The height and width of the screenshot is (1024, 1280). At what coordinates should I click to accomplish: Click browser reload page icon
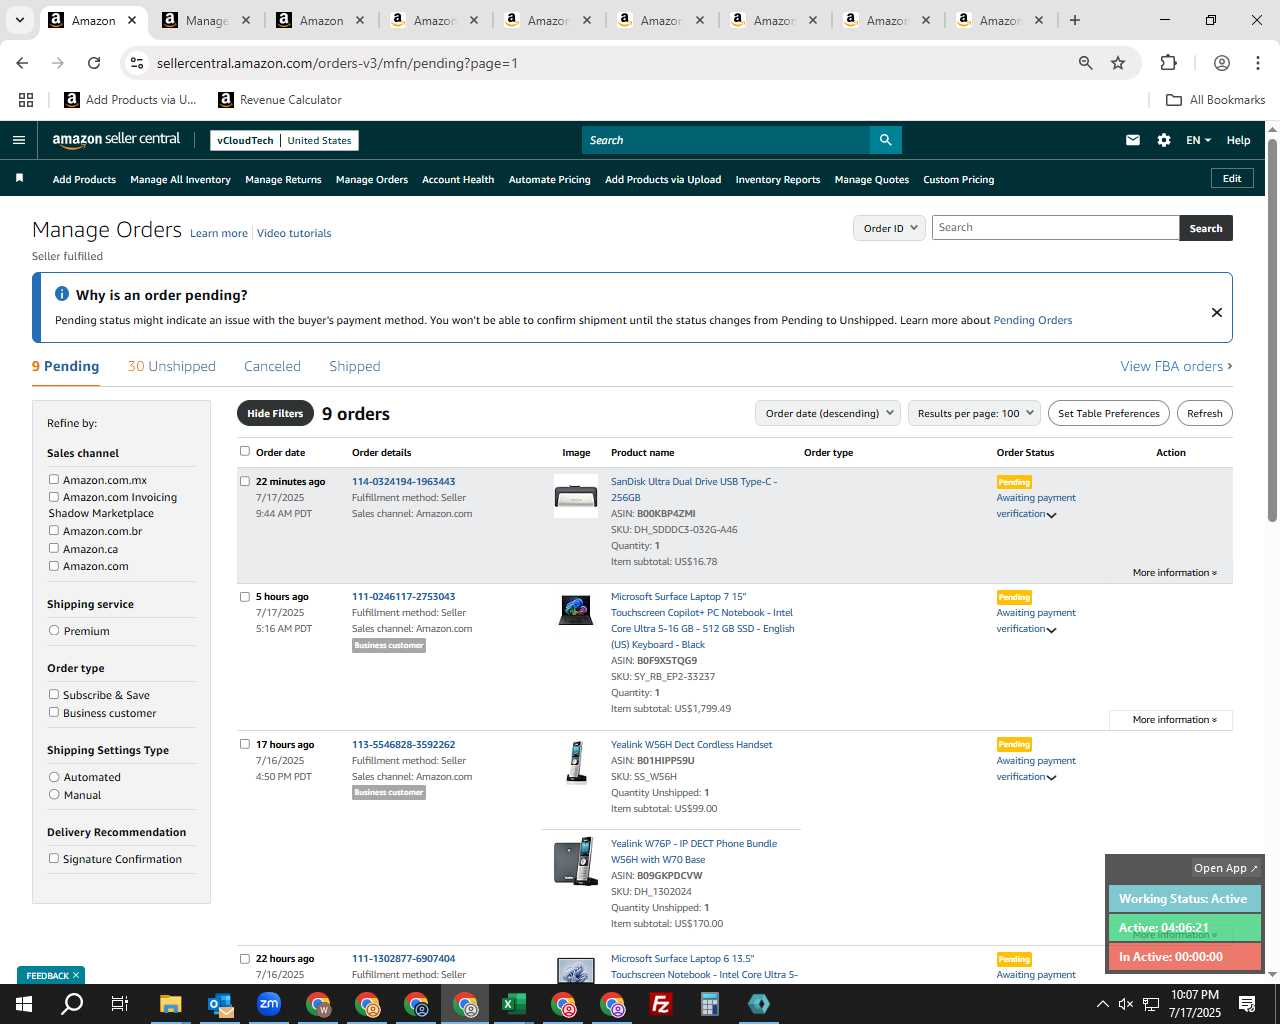94,63
